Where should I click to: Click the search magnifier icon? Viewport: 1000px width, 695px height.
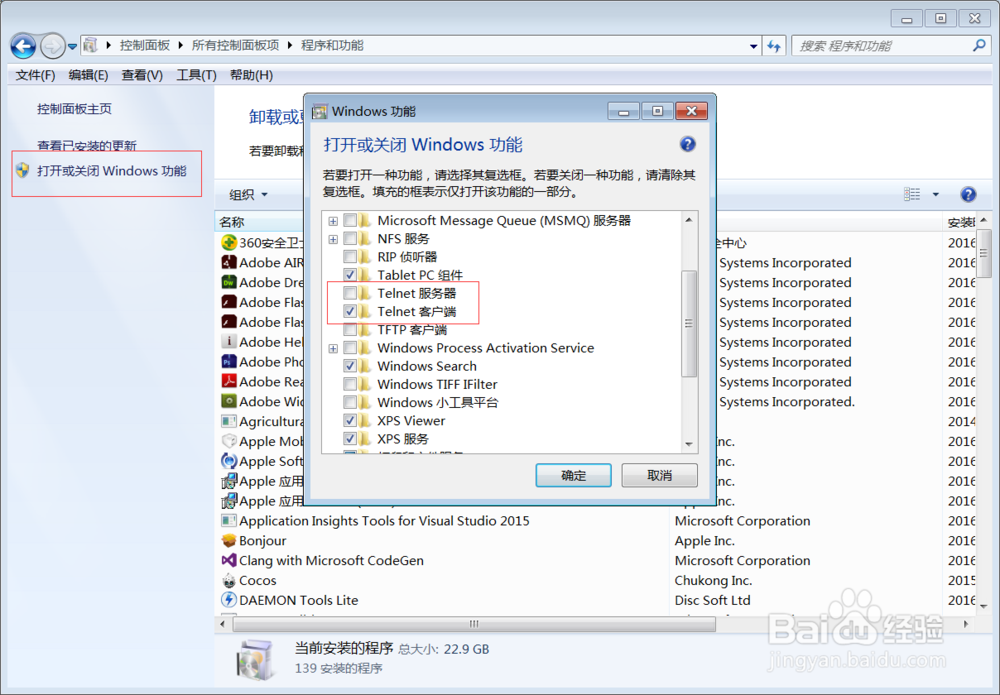click(979, 45)
